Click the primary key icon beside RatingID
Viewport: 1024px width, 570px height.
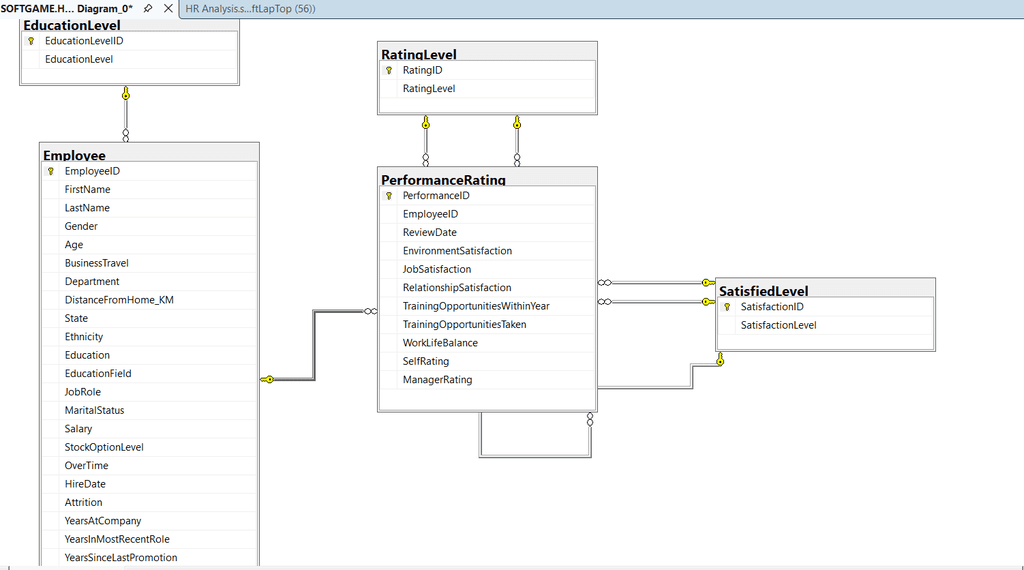pyautogui.click(x=388, y=71)
